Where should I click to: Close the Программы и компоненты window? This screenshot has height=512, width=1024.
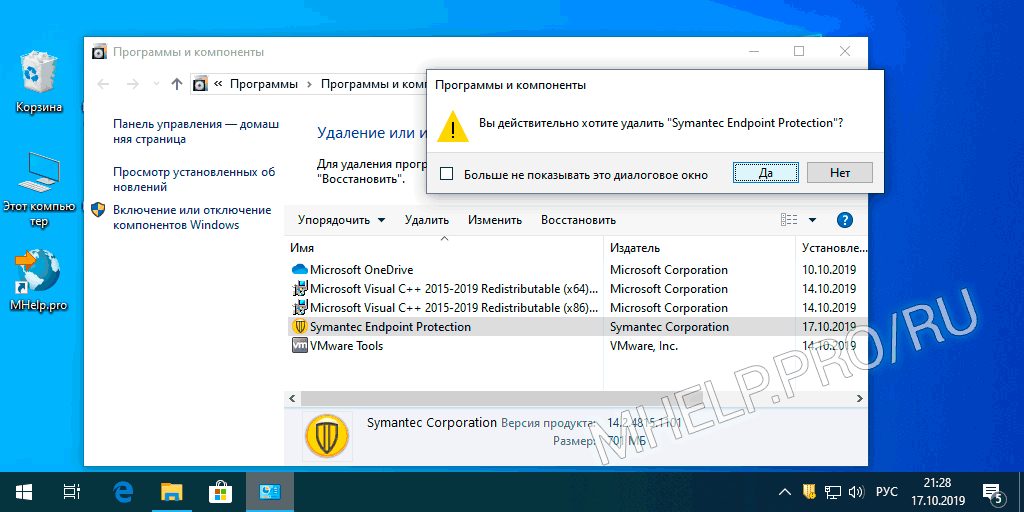[x=844, y=51]
